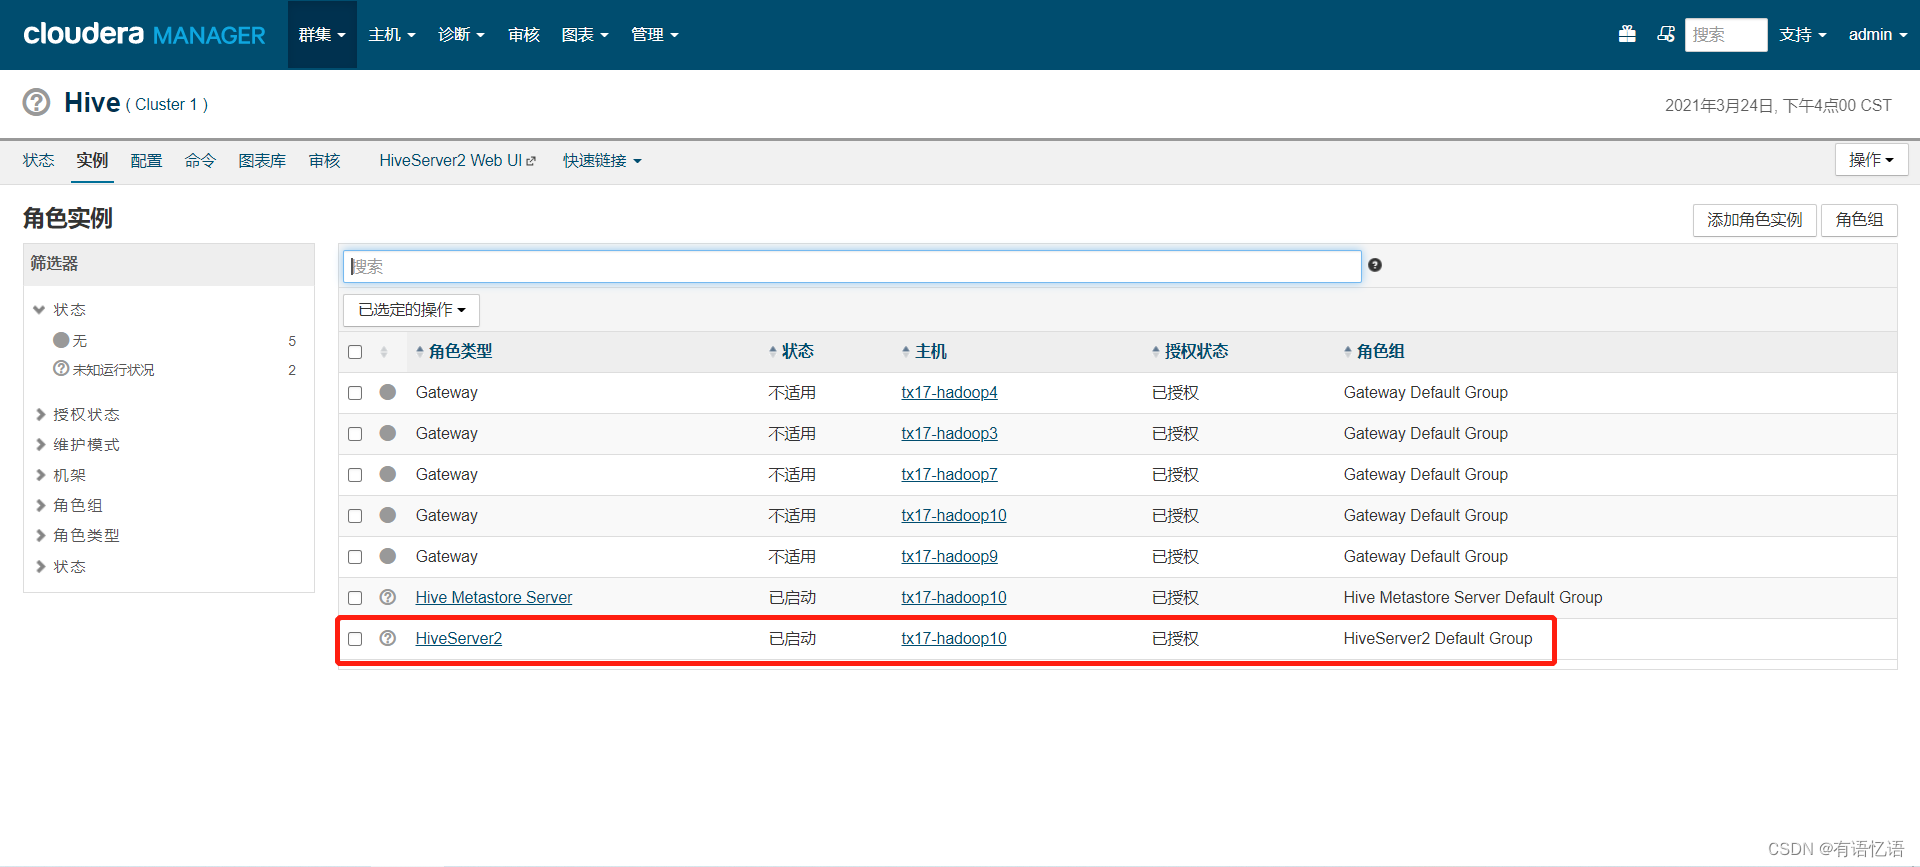Switch to the 命令 tab

200,161
